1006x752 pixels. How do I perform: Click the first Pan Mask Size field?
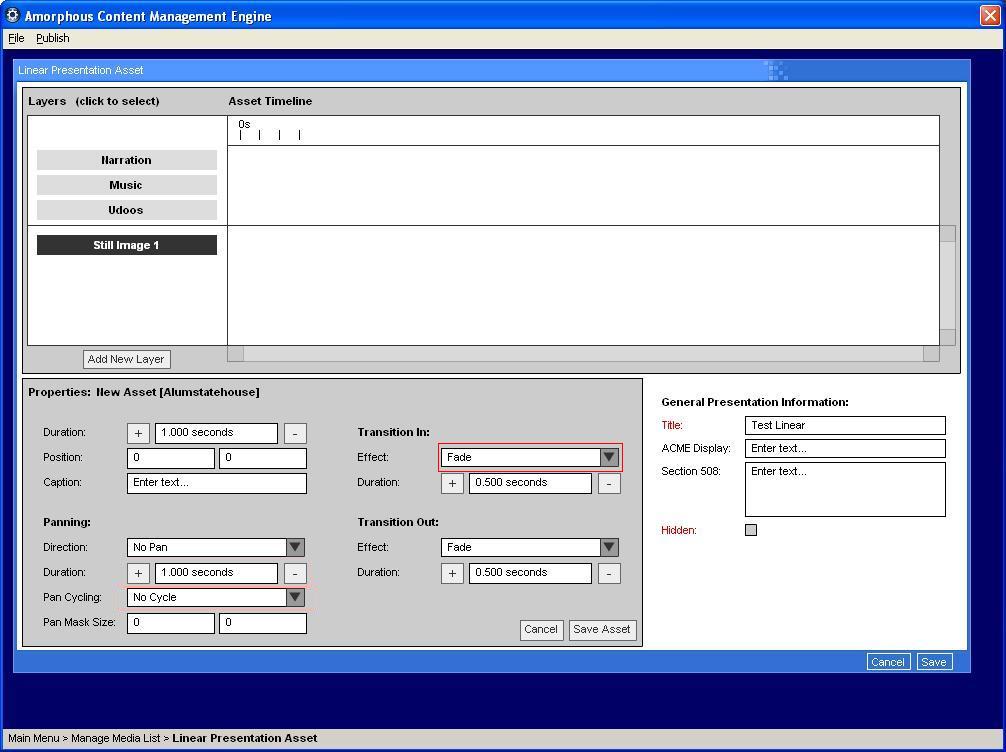click(171, 623)
